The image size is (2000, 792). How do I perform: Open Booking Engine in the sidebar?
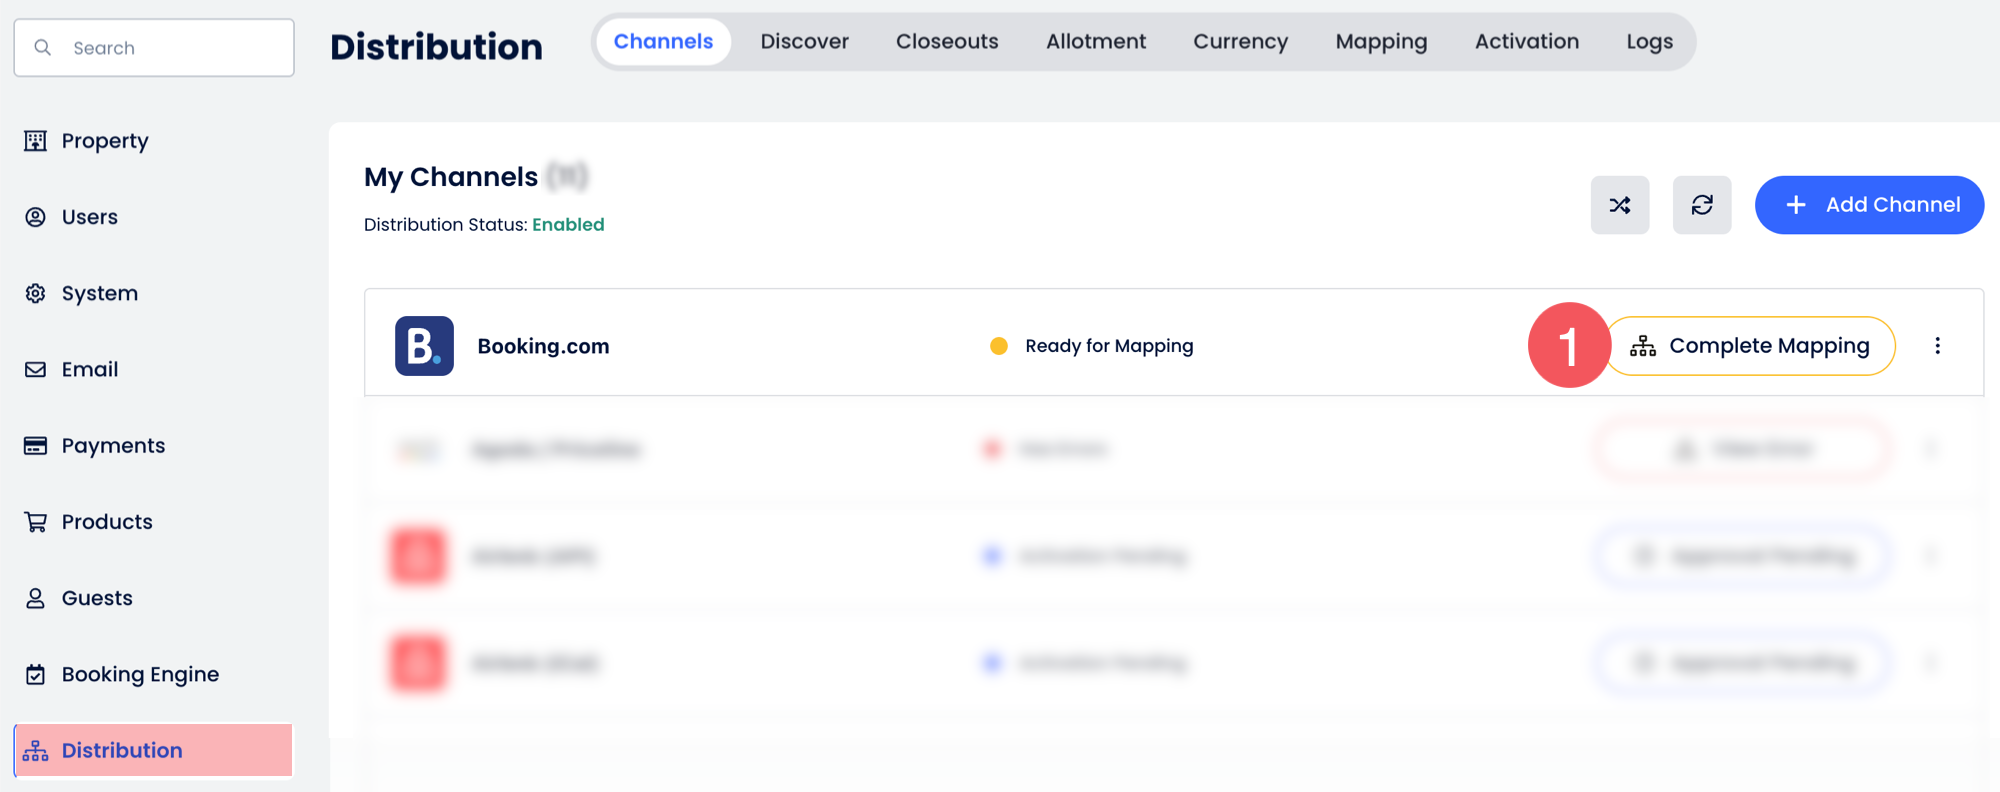point(139,674)
